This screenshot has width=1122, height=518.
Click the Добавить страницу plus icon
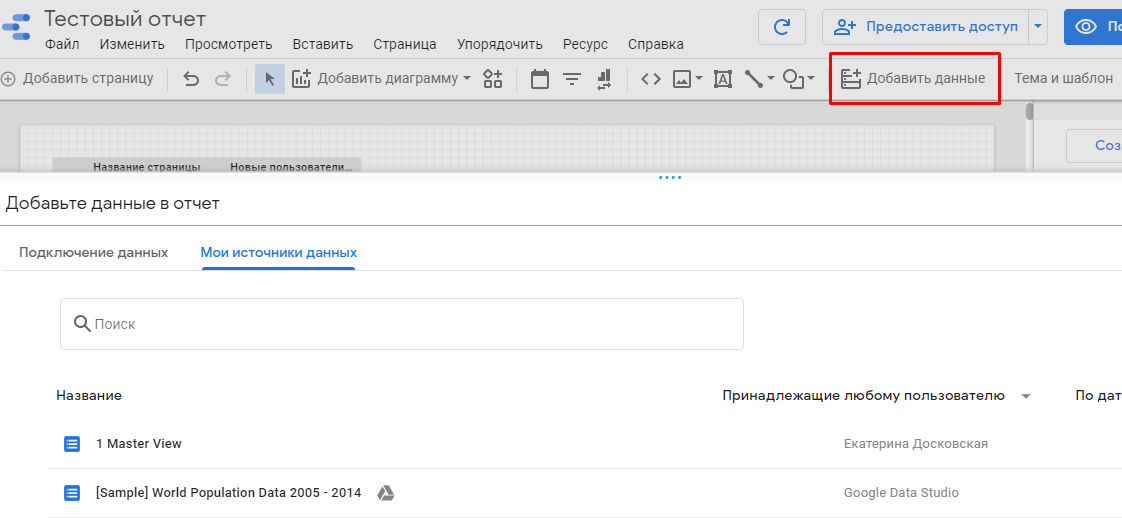coord(8,79)
